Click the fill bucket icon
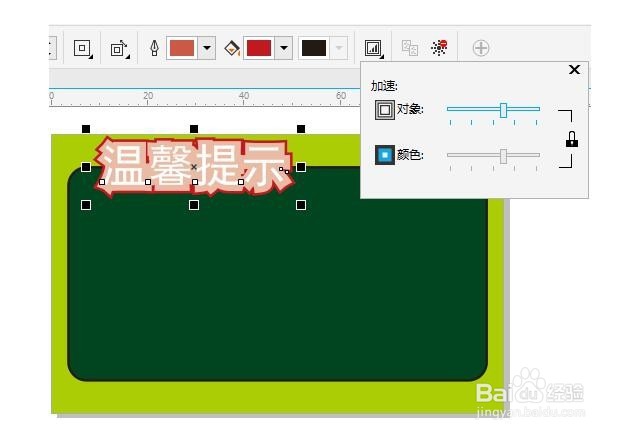 232,49
